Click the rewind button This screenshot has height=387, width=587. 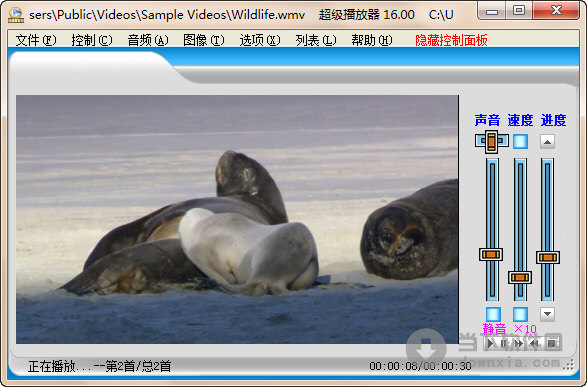(x=535, y=343)
